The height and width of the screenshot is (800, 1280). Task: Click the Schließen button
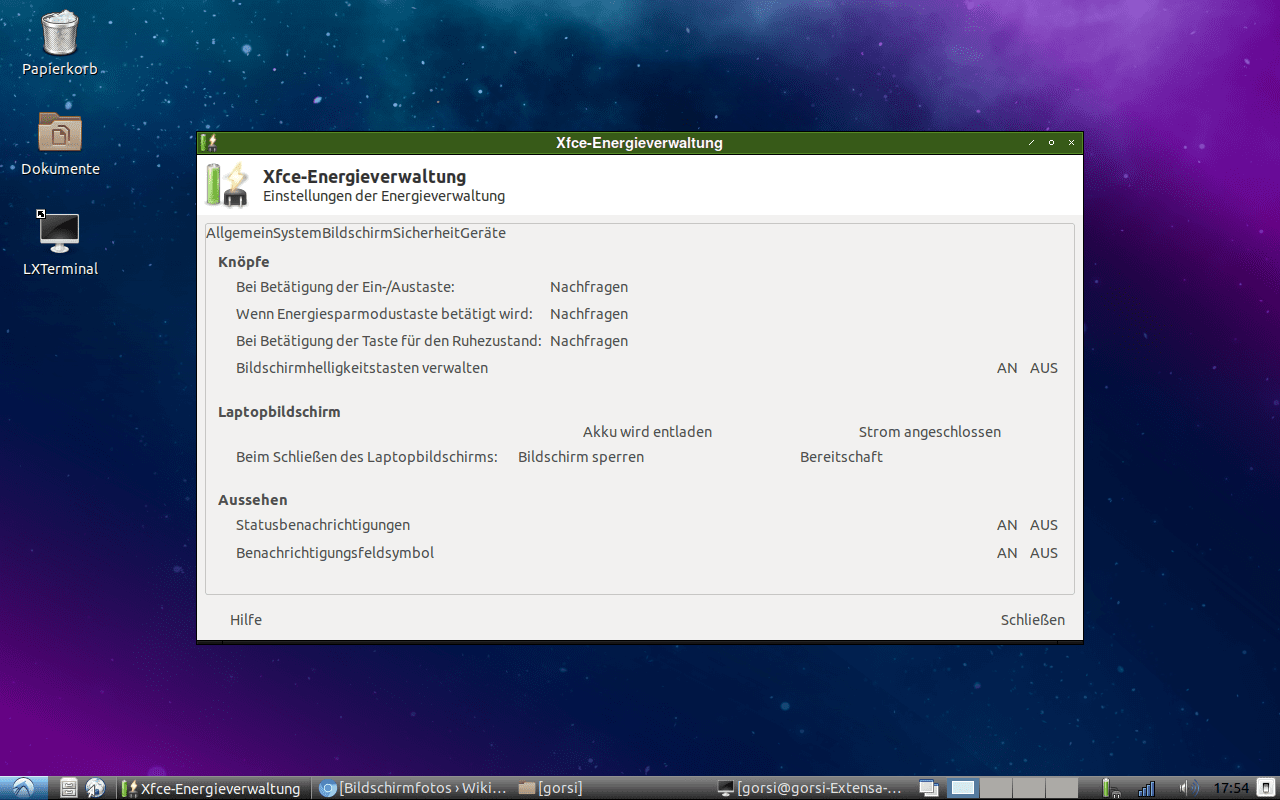tap(1033, 620)
